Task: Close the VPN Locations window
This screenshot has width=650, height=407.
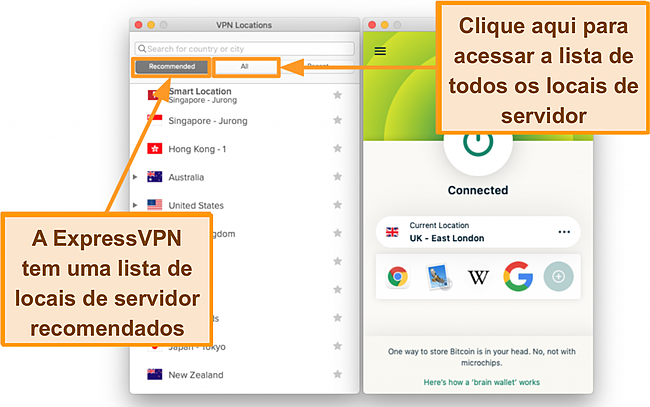Action: click(139, 25)
